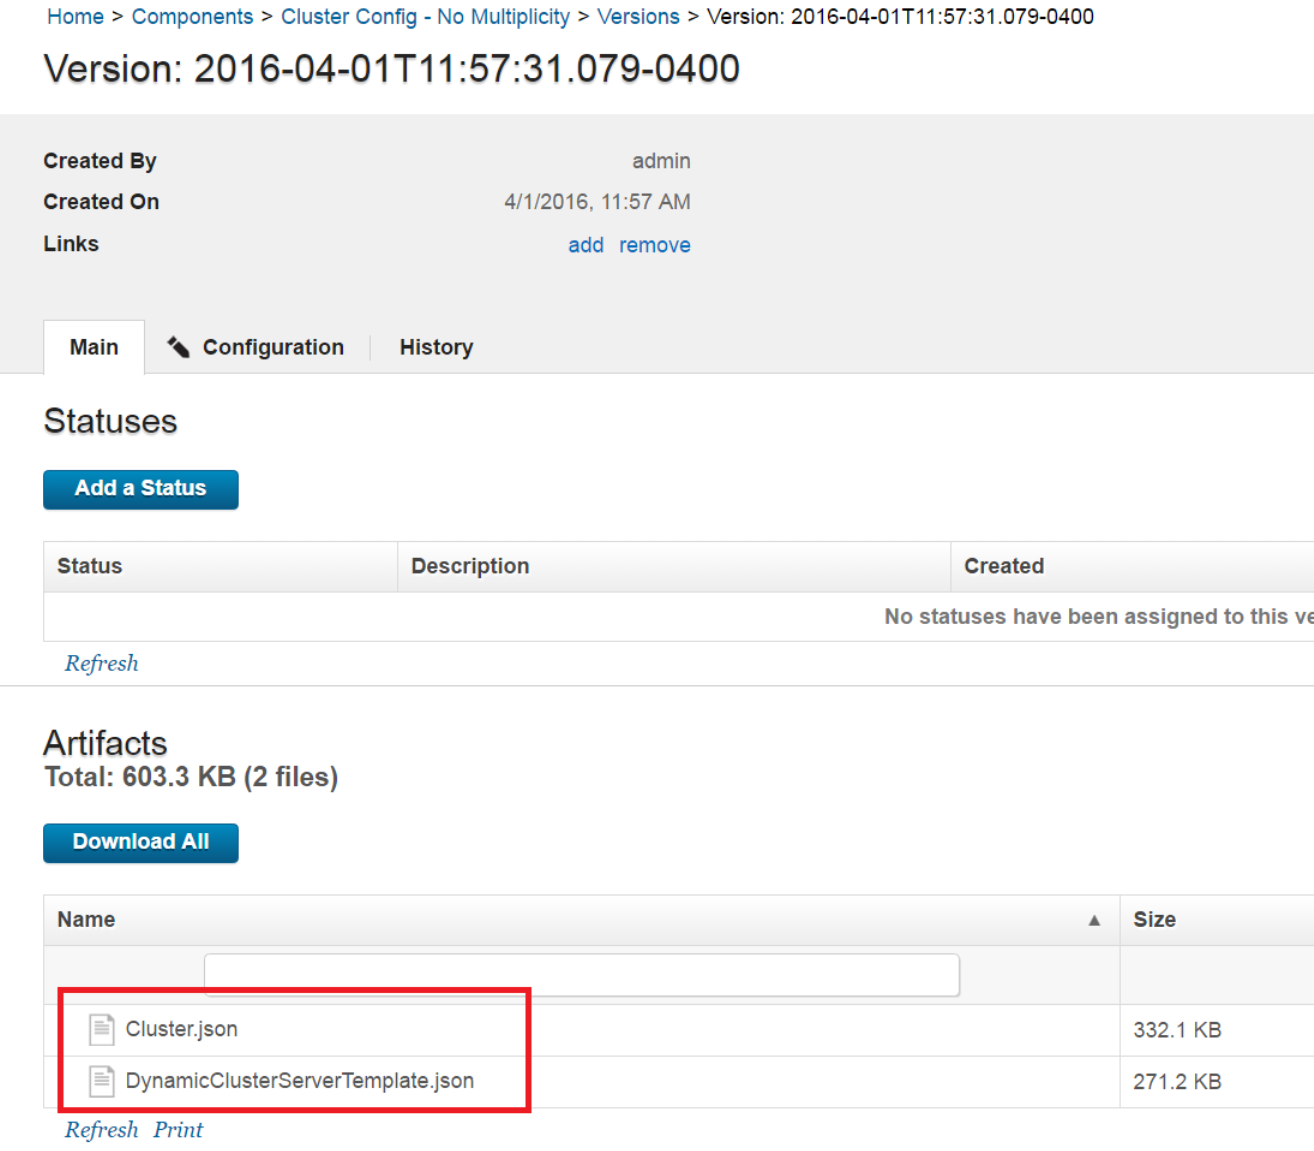The width and height of the screenshot is (1314, 1151).
Task: Navigate to Home via the breadcrumb
Action: tap(75, 16)
